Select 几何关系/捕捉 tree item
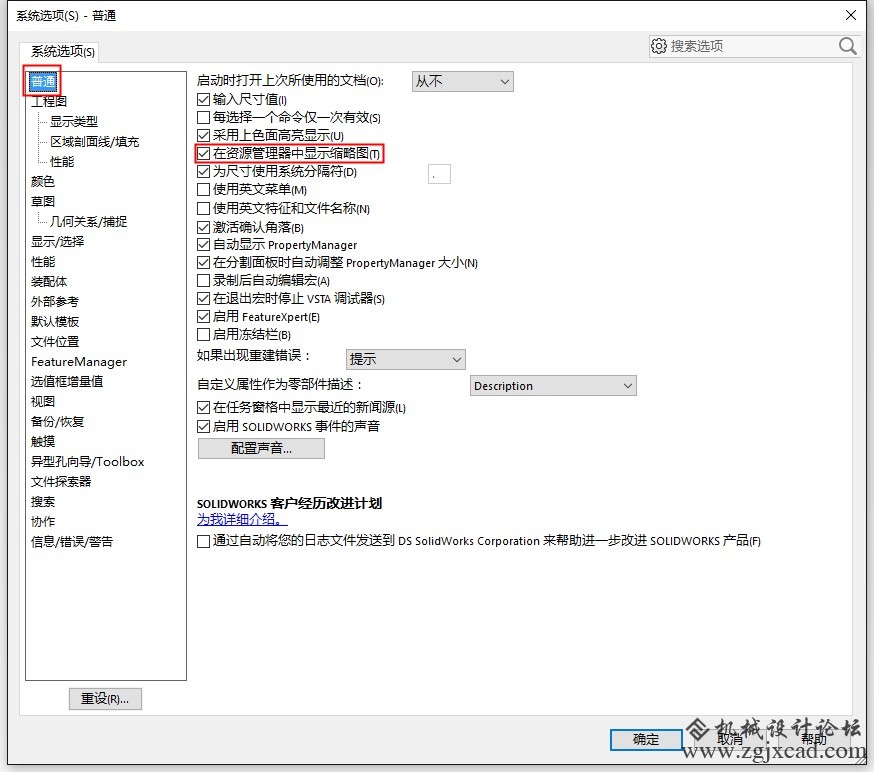 click(x=88, y=222)
